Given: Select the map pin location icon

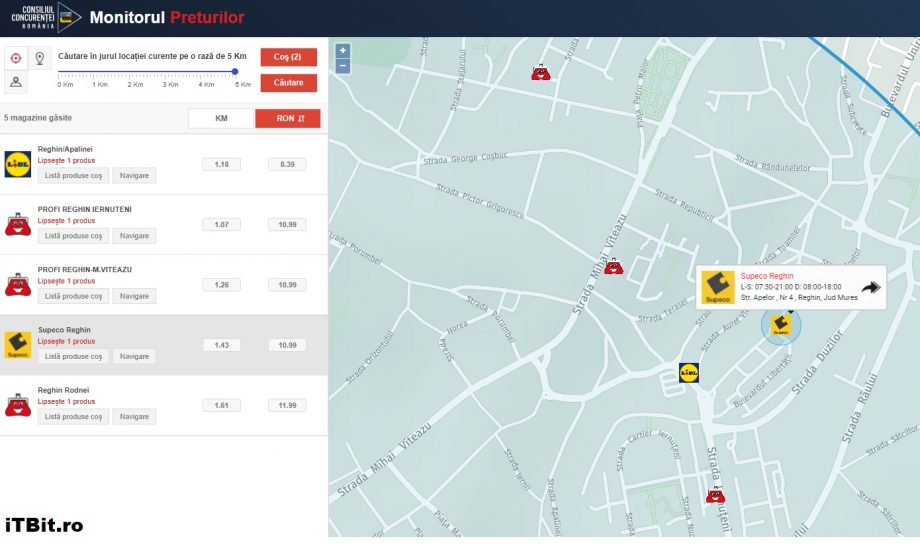Looking at the screenshot, I should pyautogui.click(x=40, y=58).
